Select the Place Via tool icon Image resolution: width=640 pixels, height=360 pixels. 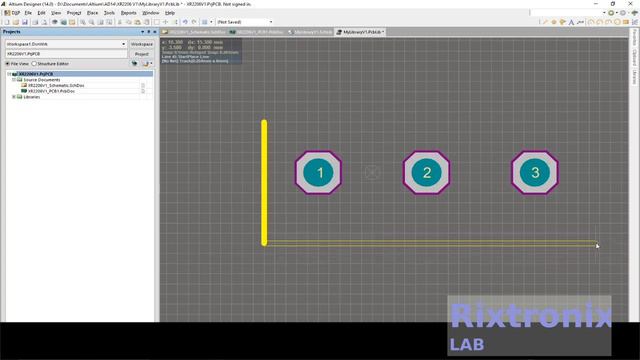coord(562,22)
